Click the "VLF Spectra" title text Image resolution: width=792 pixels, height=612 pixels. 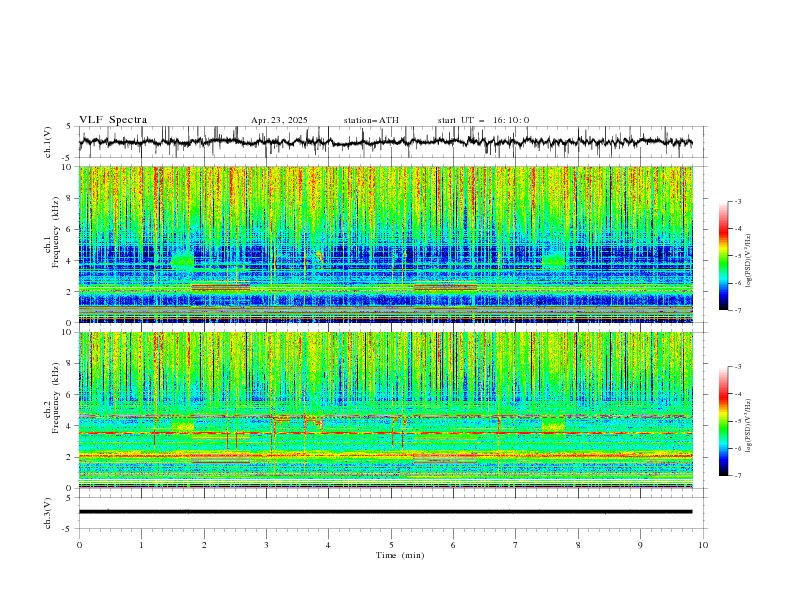[113, 120]
